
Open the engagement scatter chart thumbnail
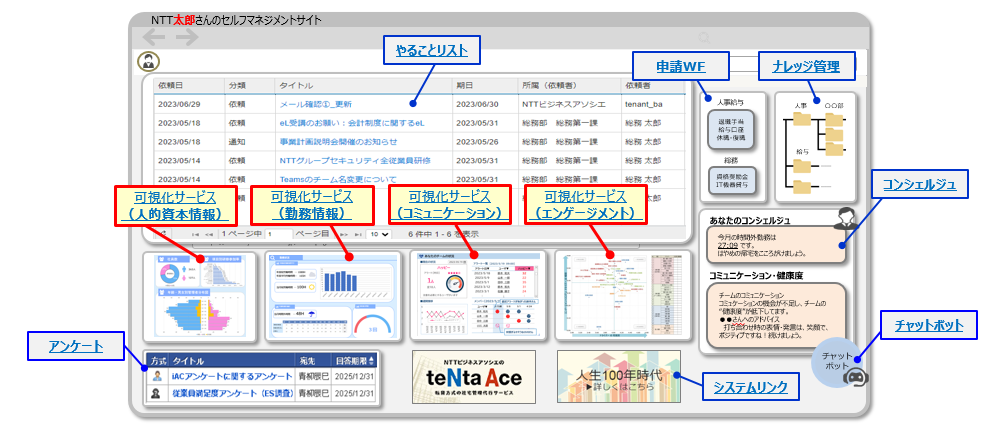point(619,296)
